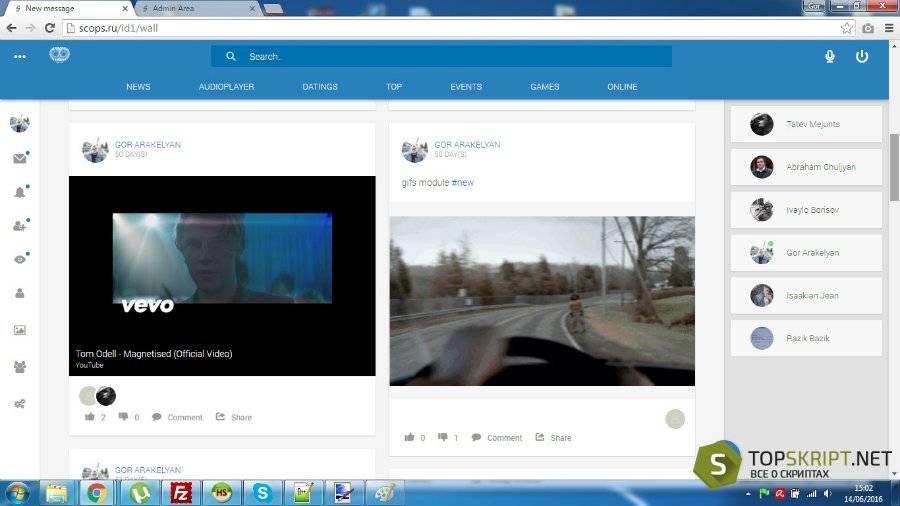
Task: Click in the Search field
Action: click(441, 56)
